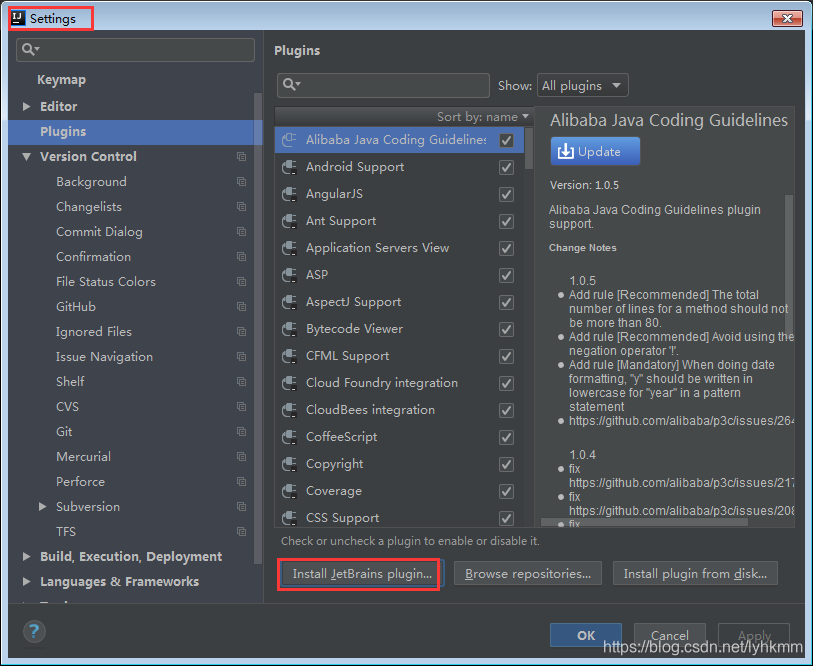The width and height of the screenshot is (813, 666).
Task: Click Install JetBrains plugin button
Action: click(x=361, y=574)
